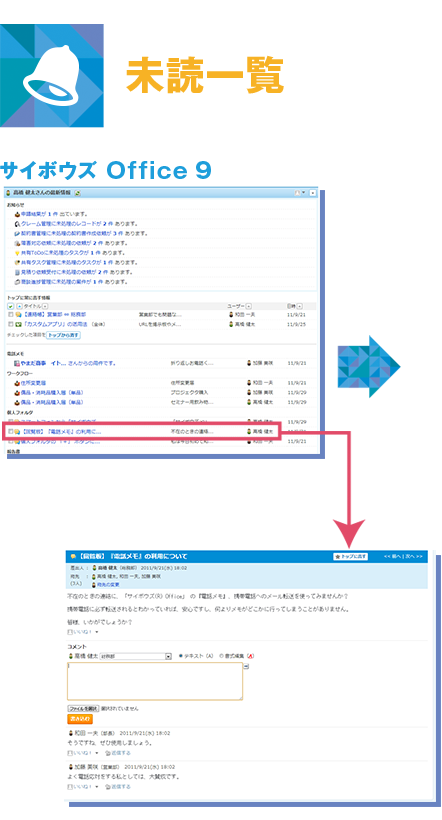442x820 pixels.
Task: Check the 「カスタムアプリ」の活用法 row checkbox
Action: (10, 324)
